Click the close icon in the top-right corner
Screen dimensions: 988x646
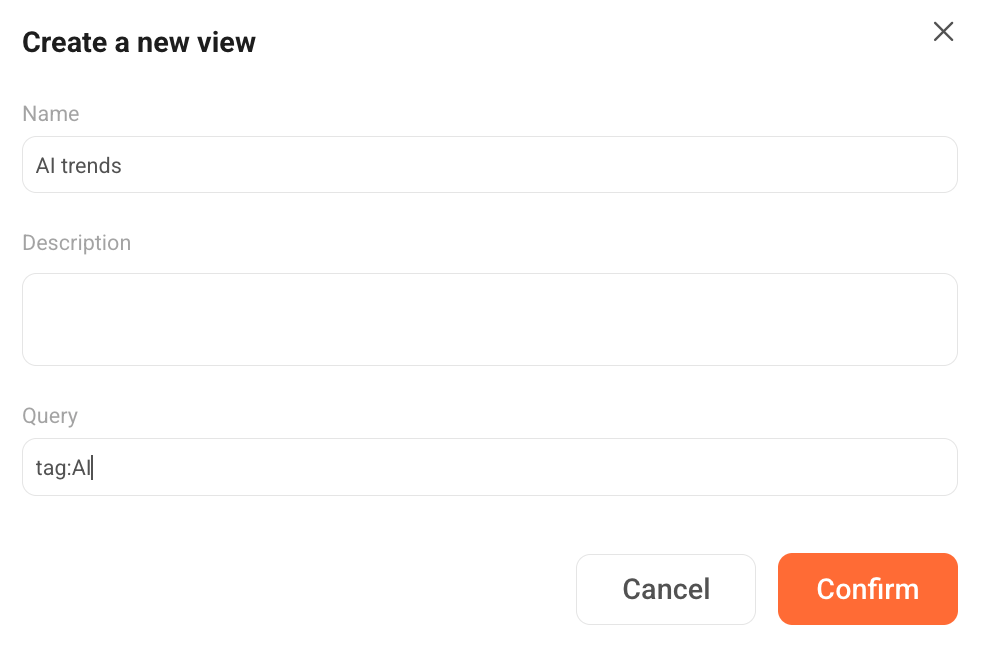(942, 31)
